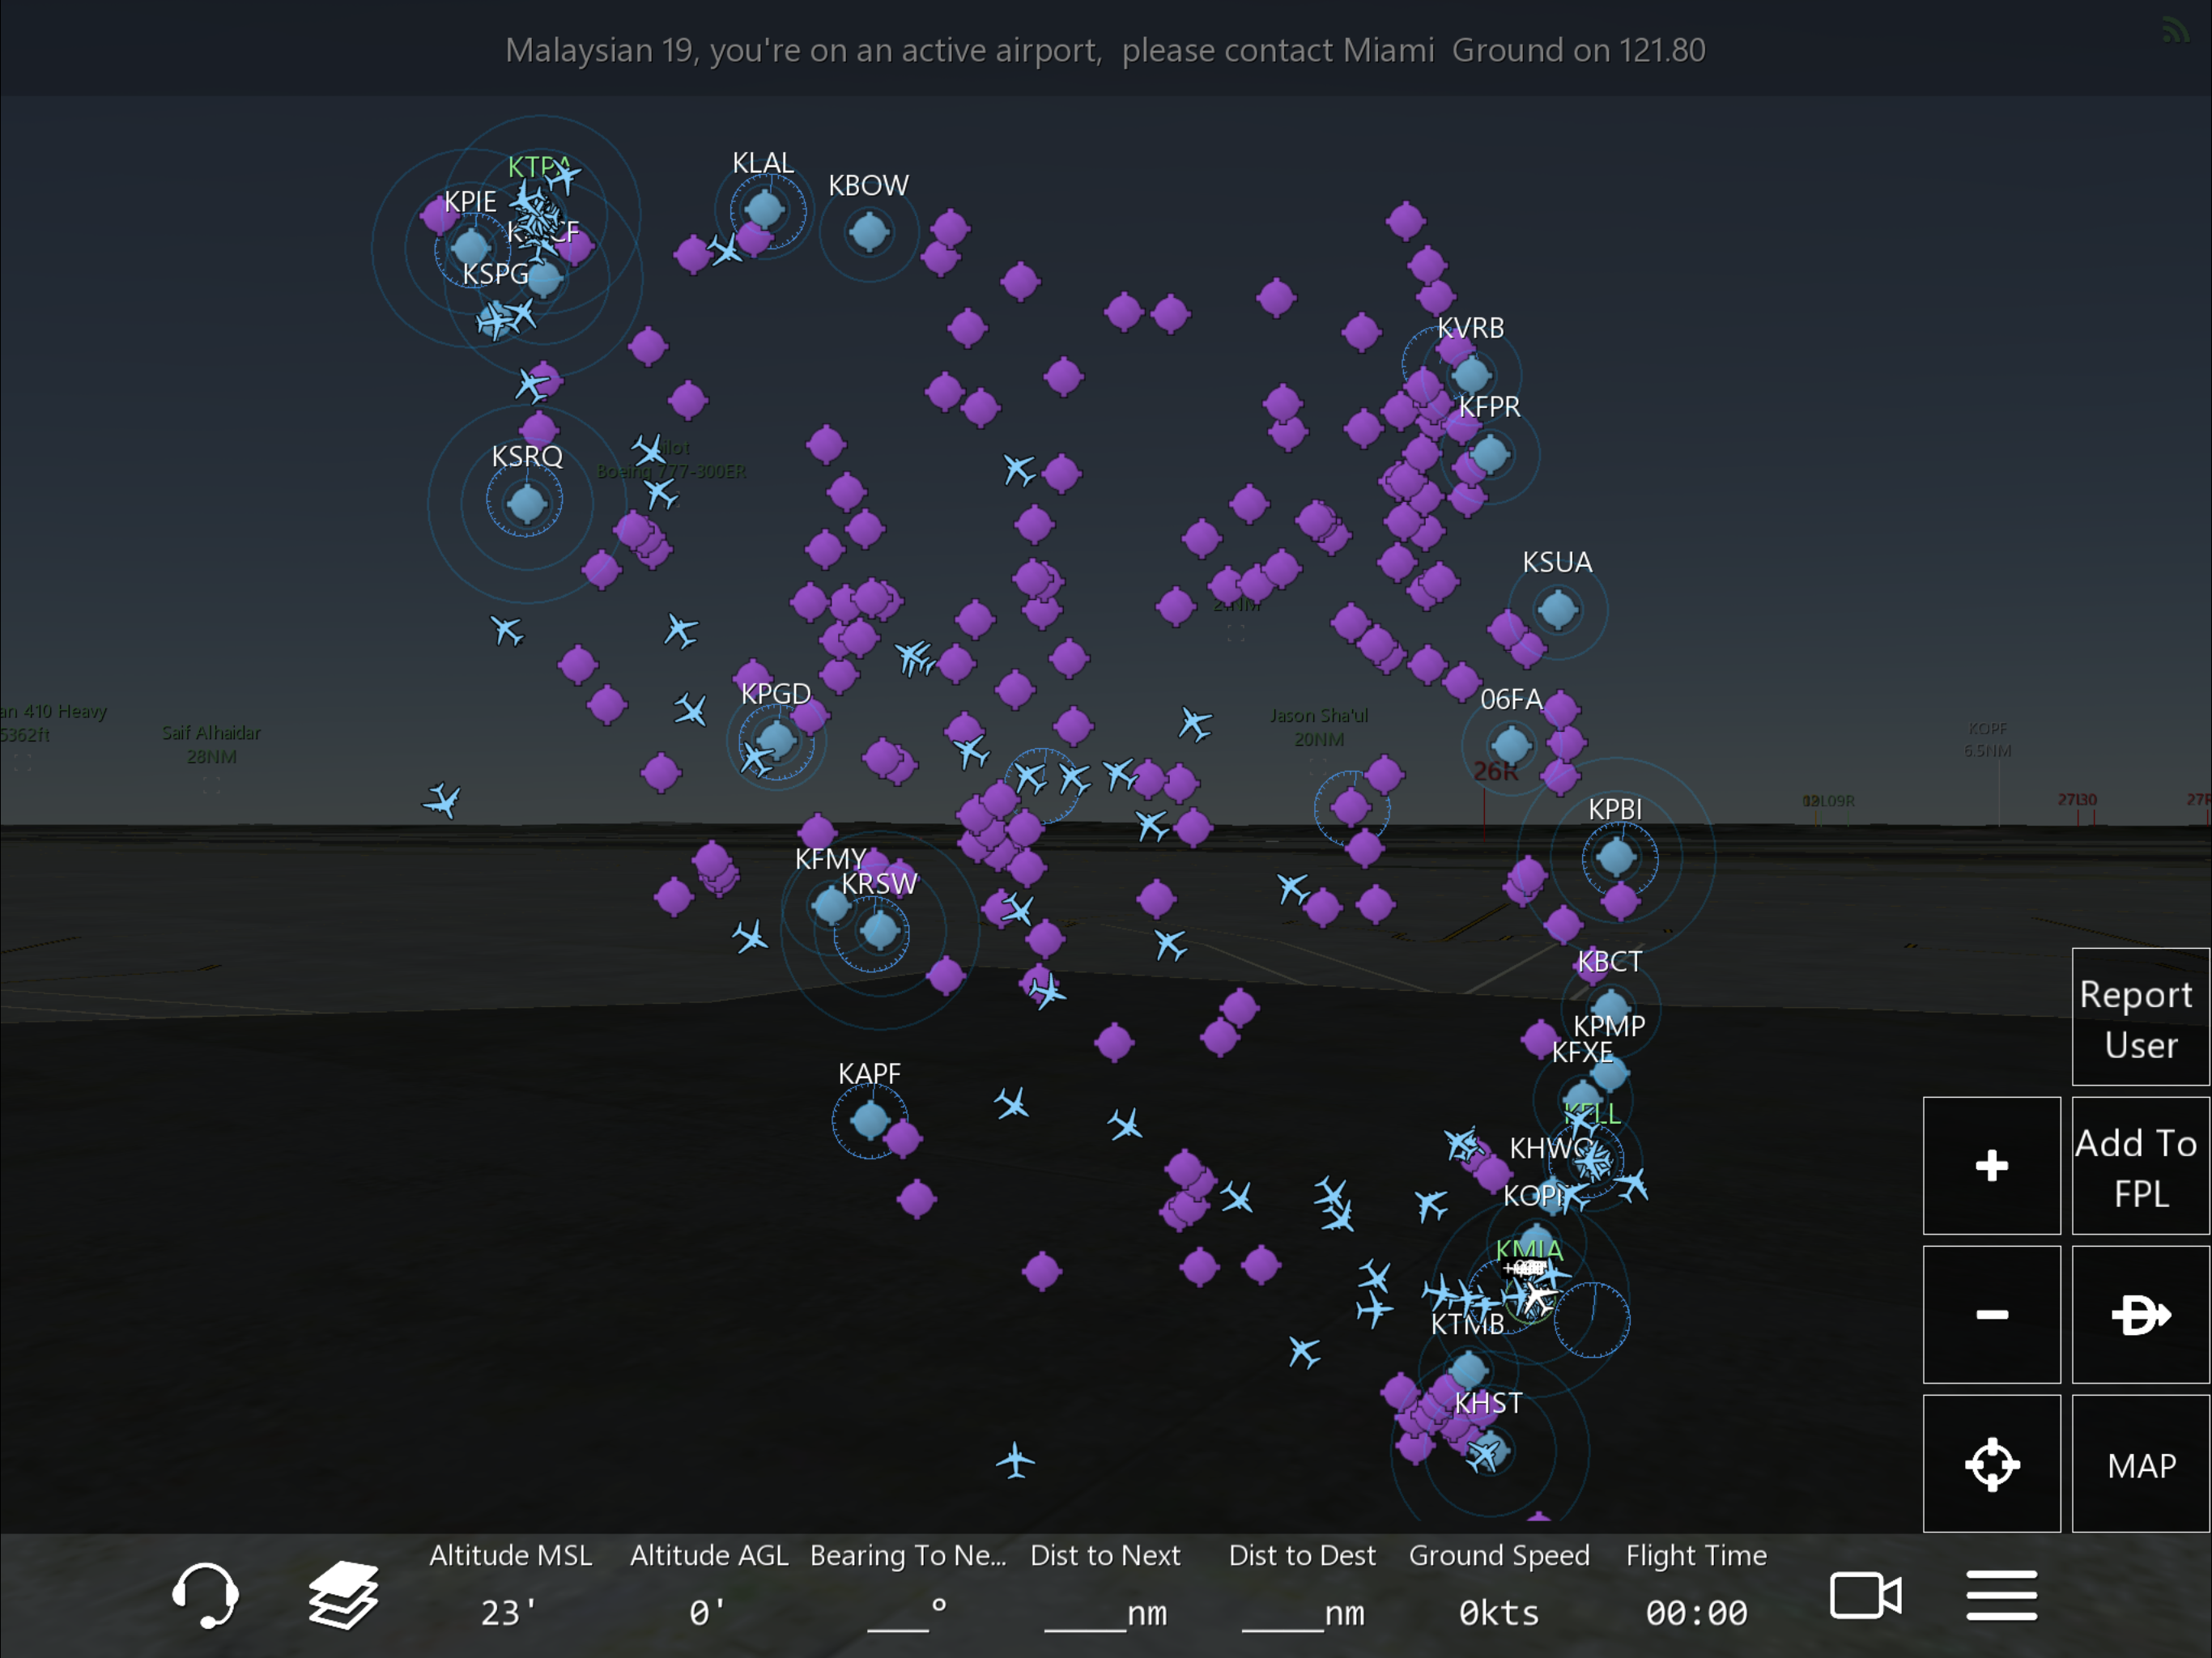Center map on aircraft crosshair icon
The image size is (2212, 1658).
[x=1991, y=1464]
